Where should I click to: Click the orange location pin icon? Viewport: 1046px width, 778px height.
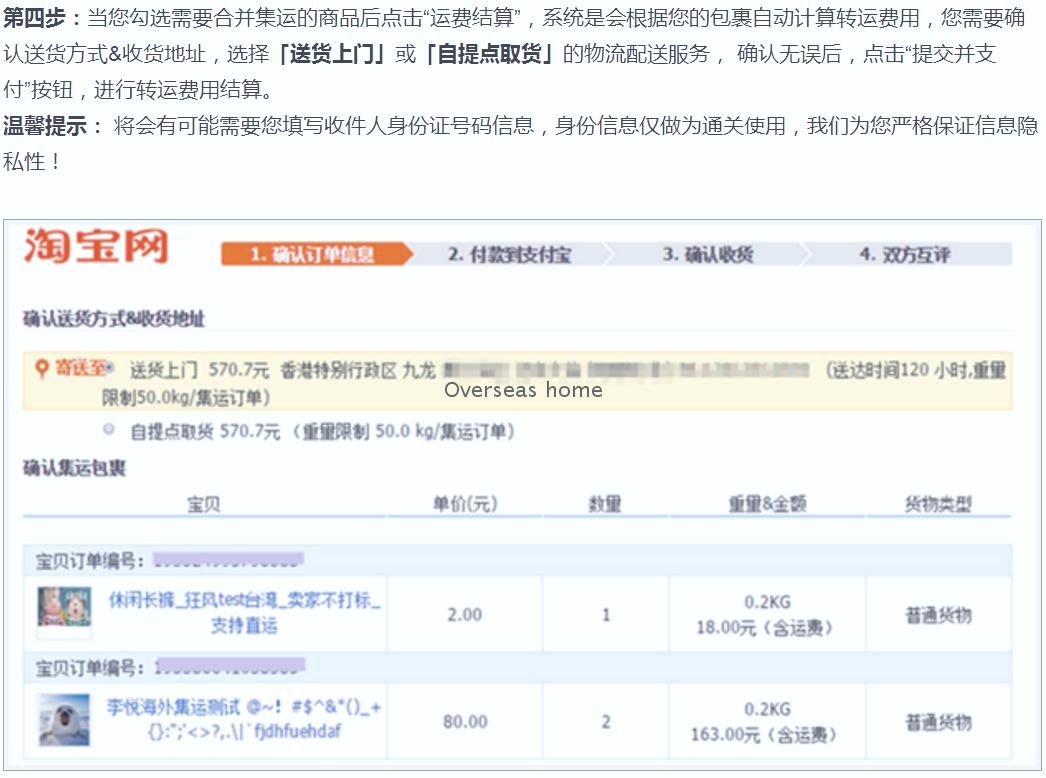(41, 368)
